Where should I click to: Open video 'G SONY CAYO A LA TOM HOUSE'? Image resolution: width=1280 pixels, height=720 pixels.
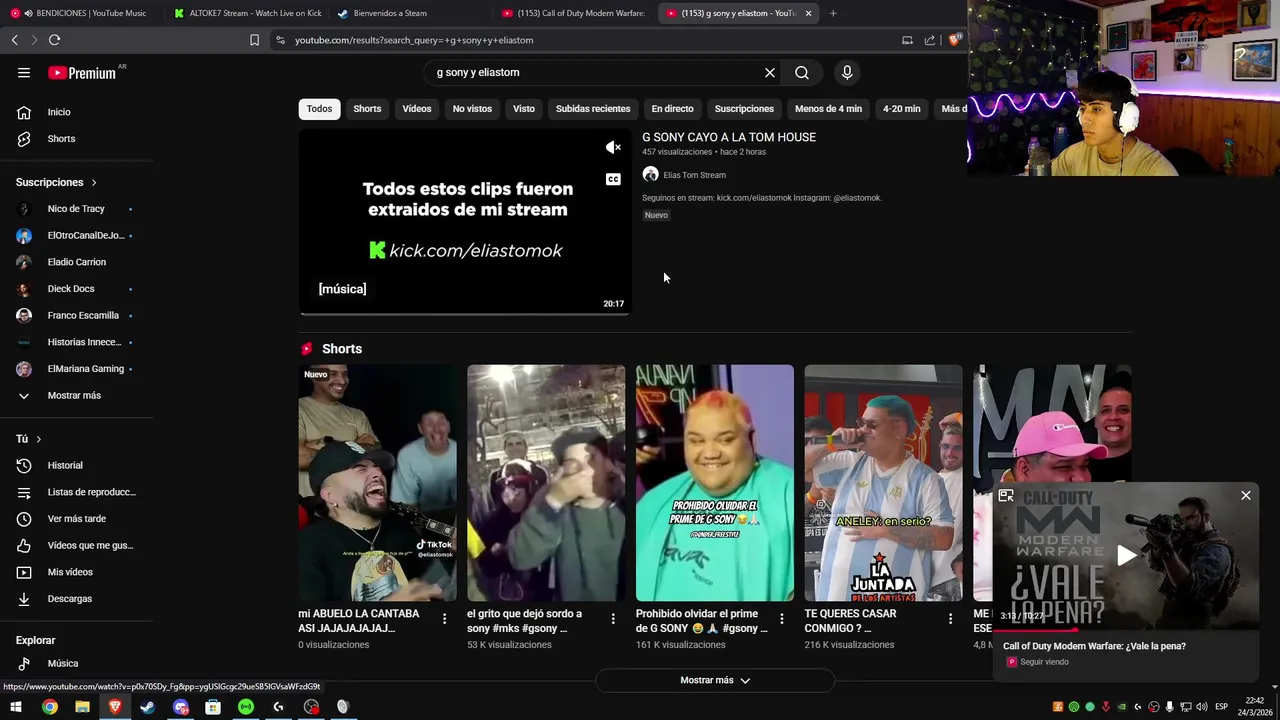point(729,137)
